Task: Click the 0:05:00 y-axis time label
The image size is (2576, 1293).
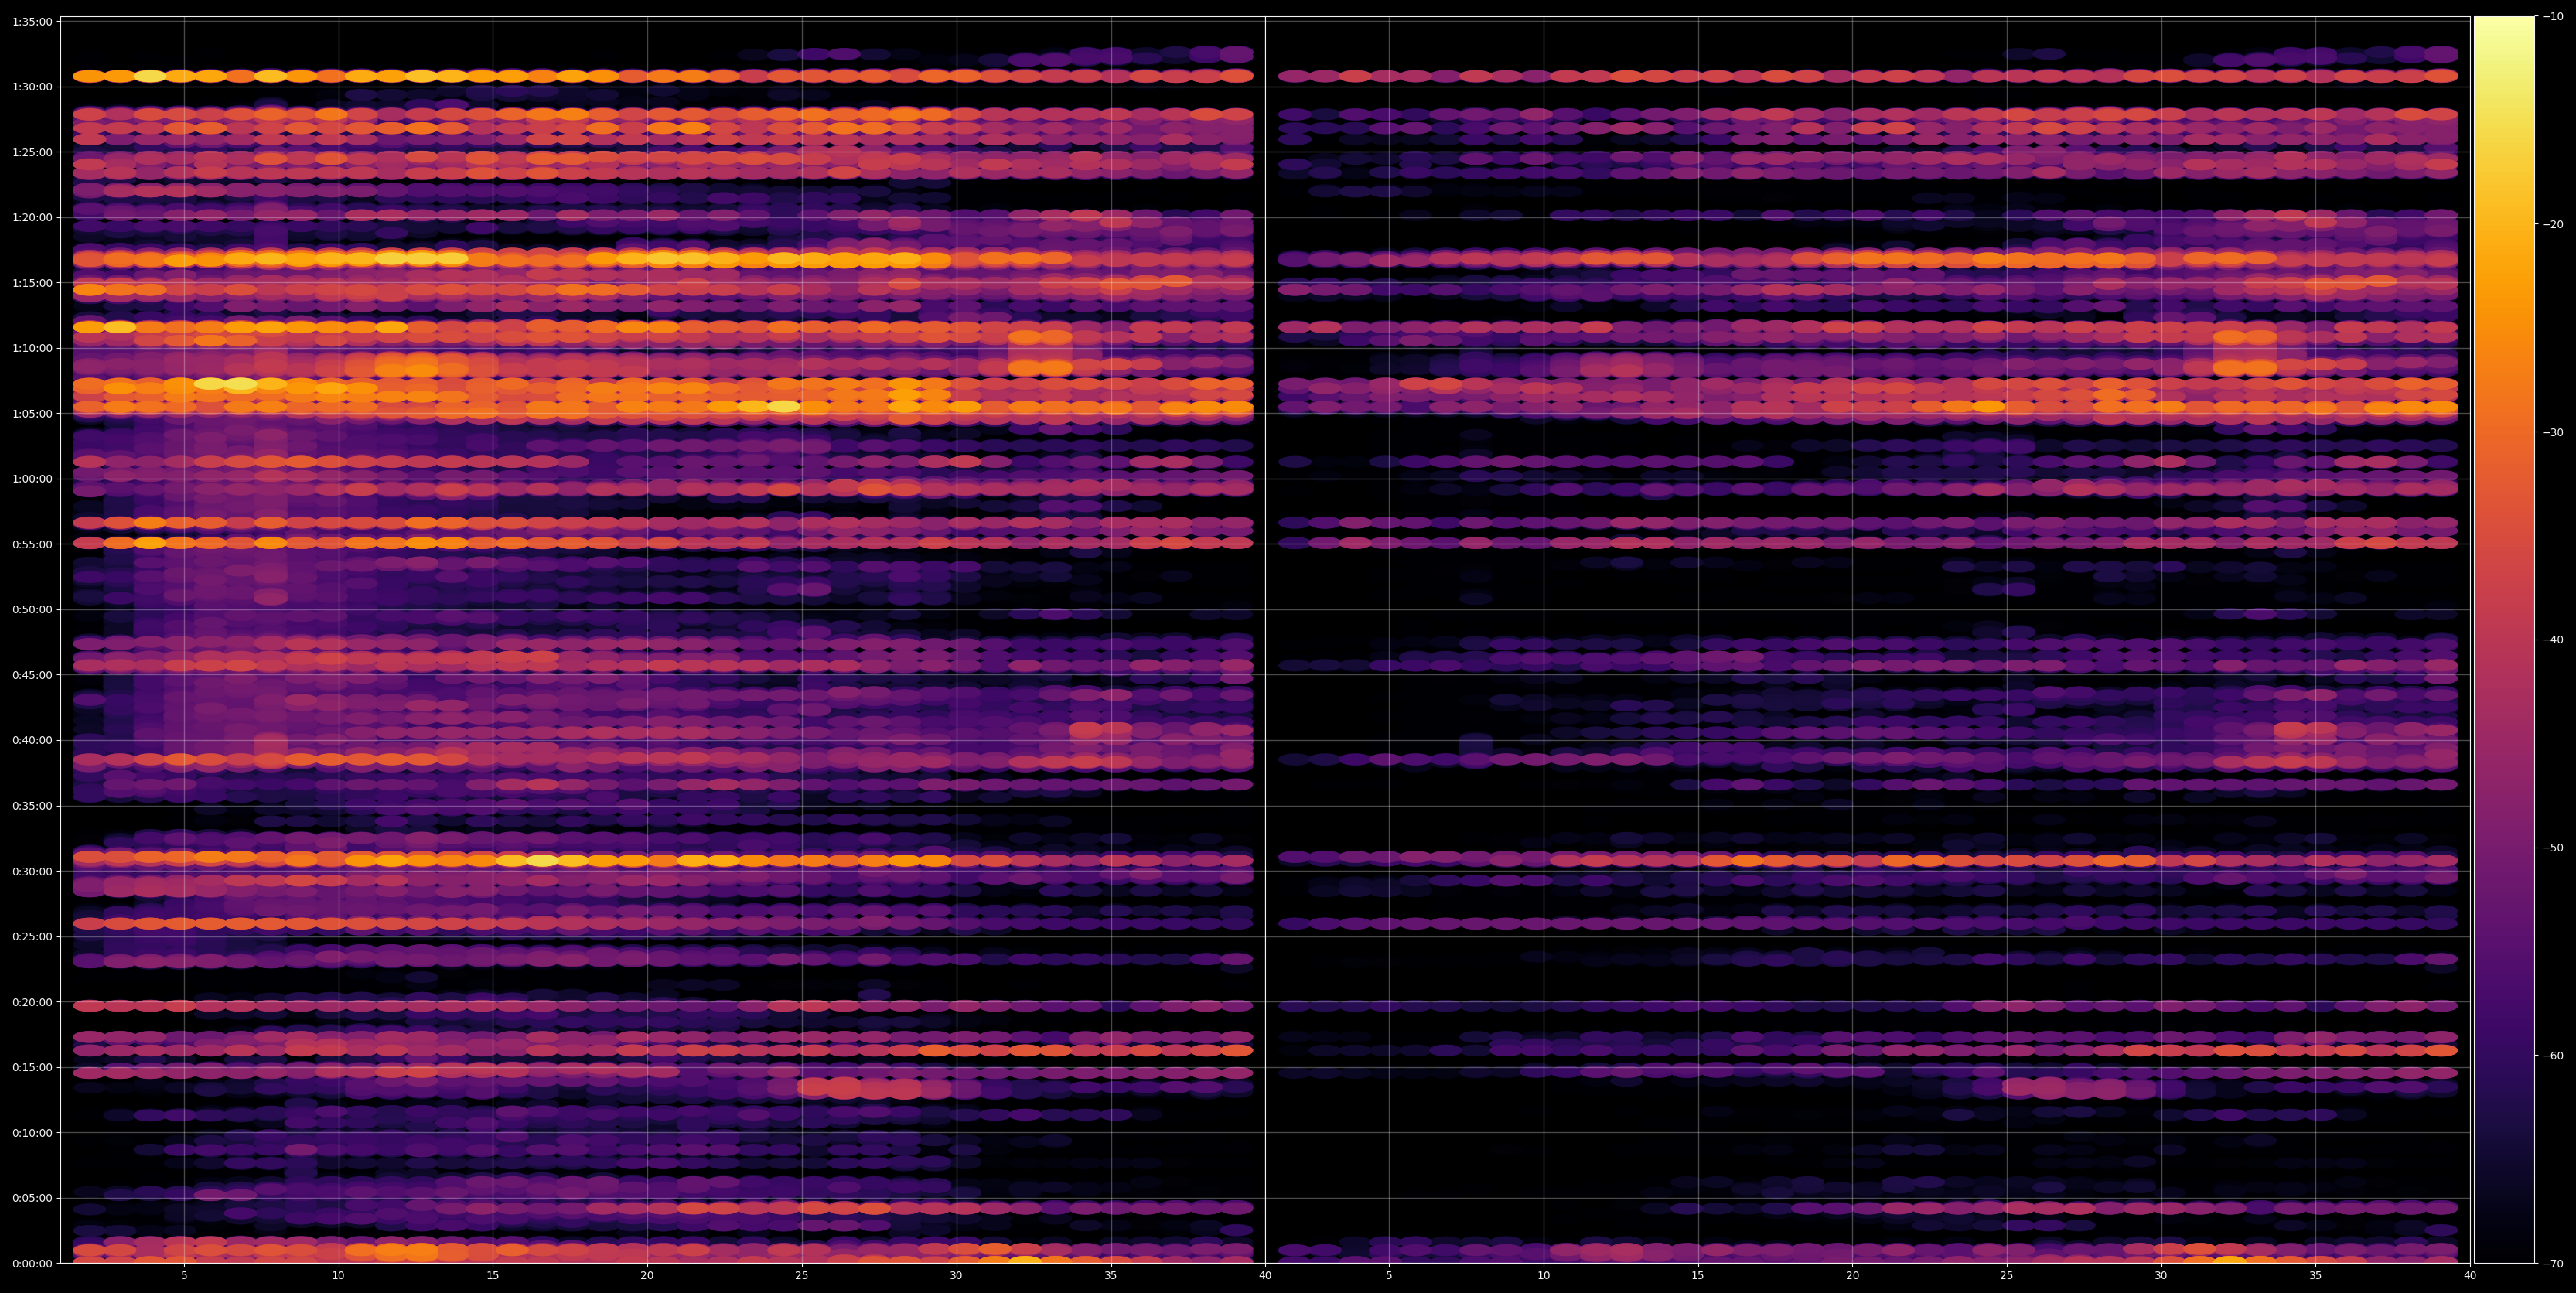Action: click(32, 1198)
